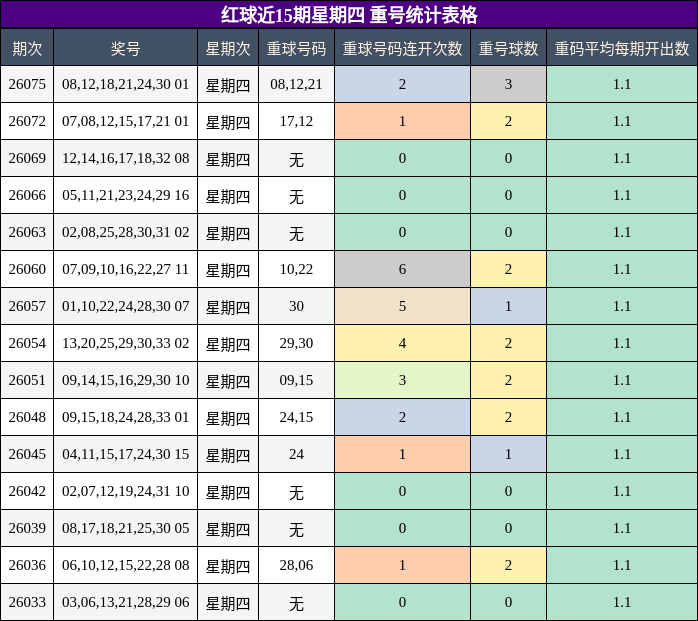The image size is (698, 621).
Task: Select draw numbers 09,14,15,16,29,30 10
Action: pyautogui.click(x=126, y=380)
